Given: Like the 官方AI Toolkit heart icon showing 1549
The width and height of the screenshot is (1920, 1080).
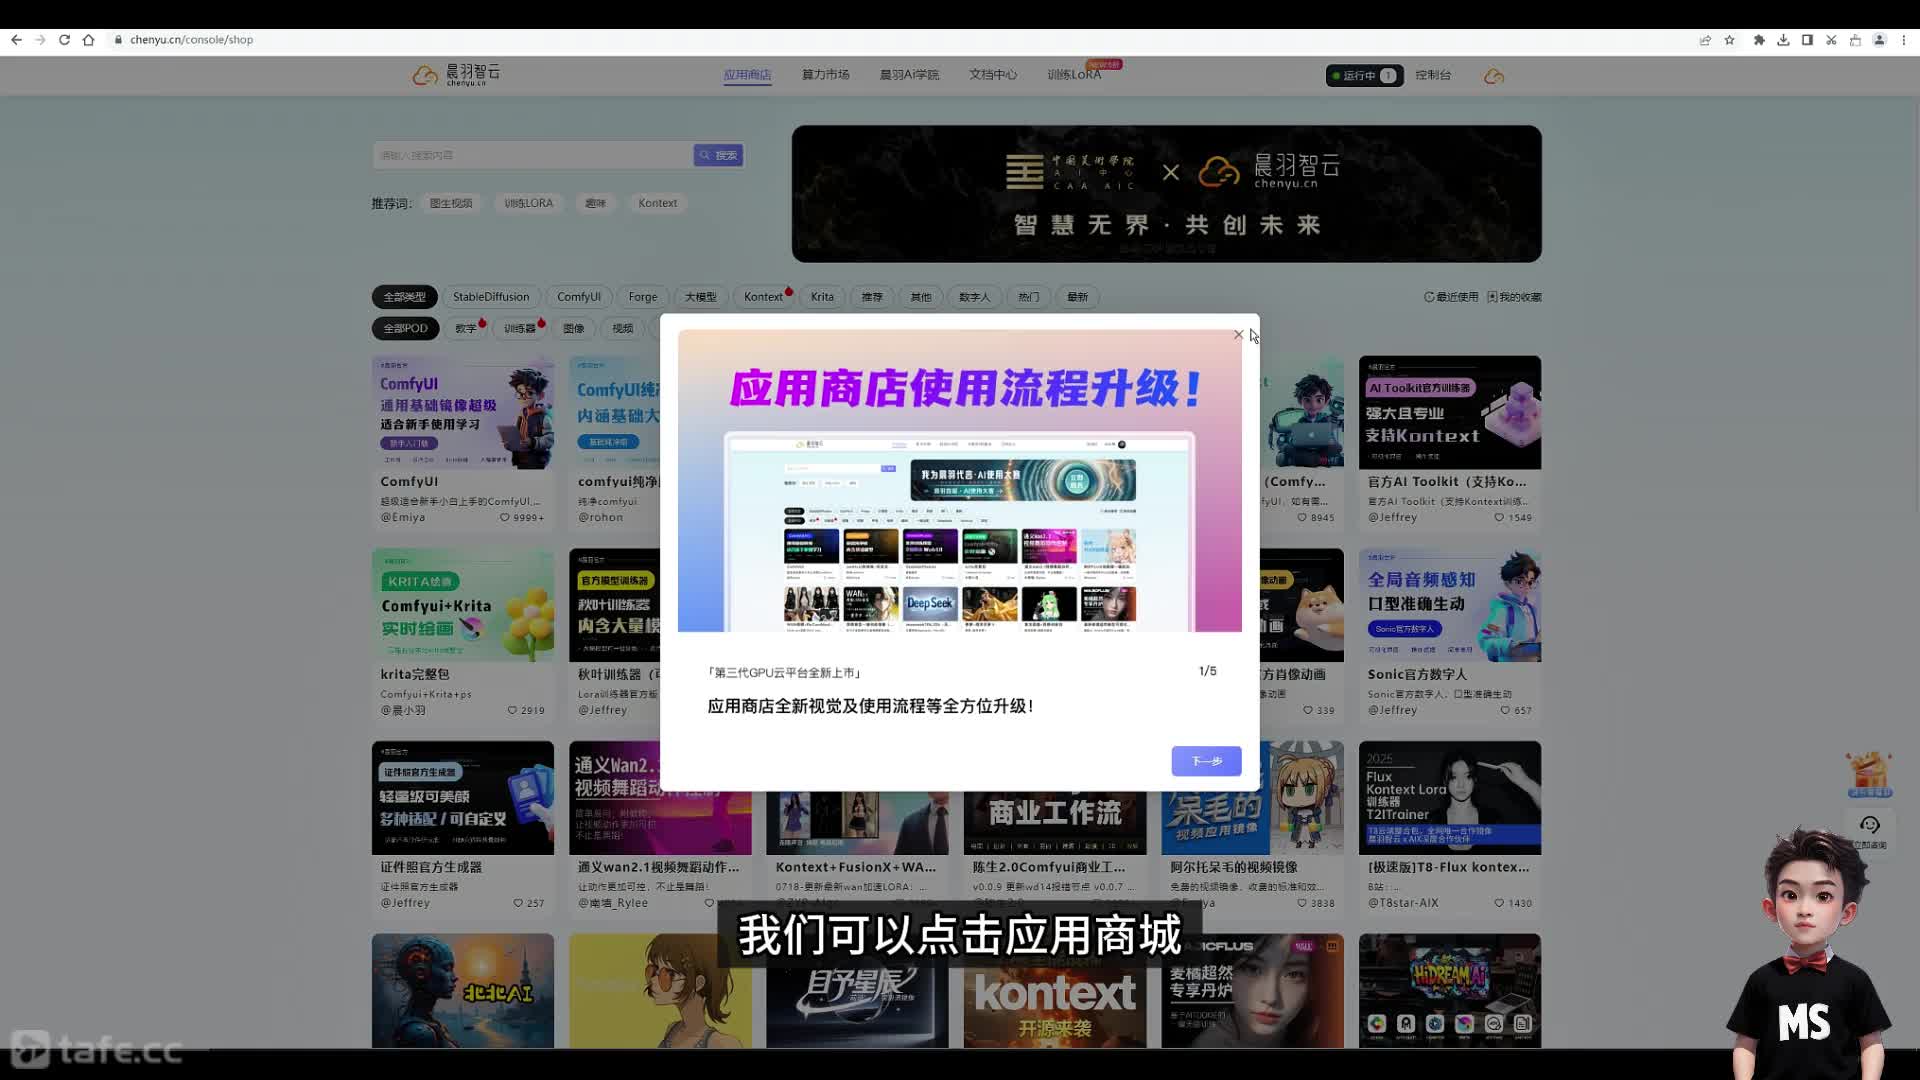Looking at the screenshot, I should (x=1499, y=518).
